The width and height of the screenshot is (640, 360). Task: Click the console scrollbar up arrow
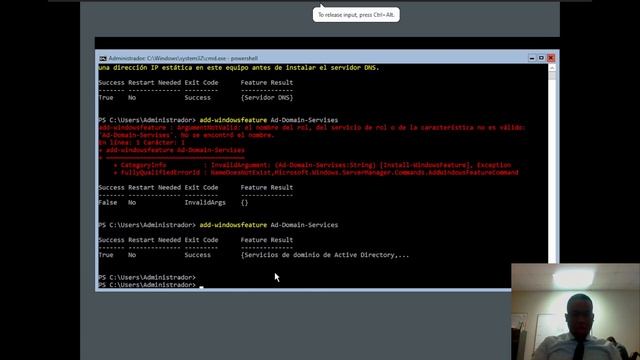click(x=552, y=68)
